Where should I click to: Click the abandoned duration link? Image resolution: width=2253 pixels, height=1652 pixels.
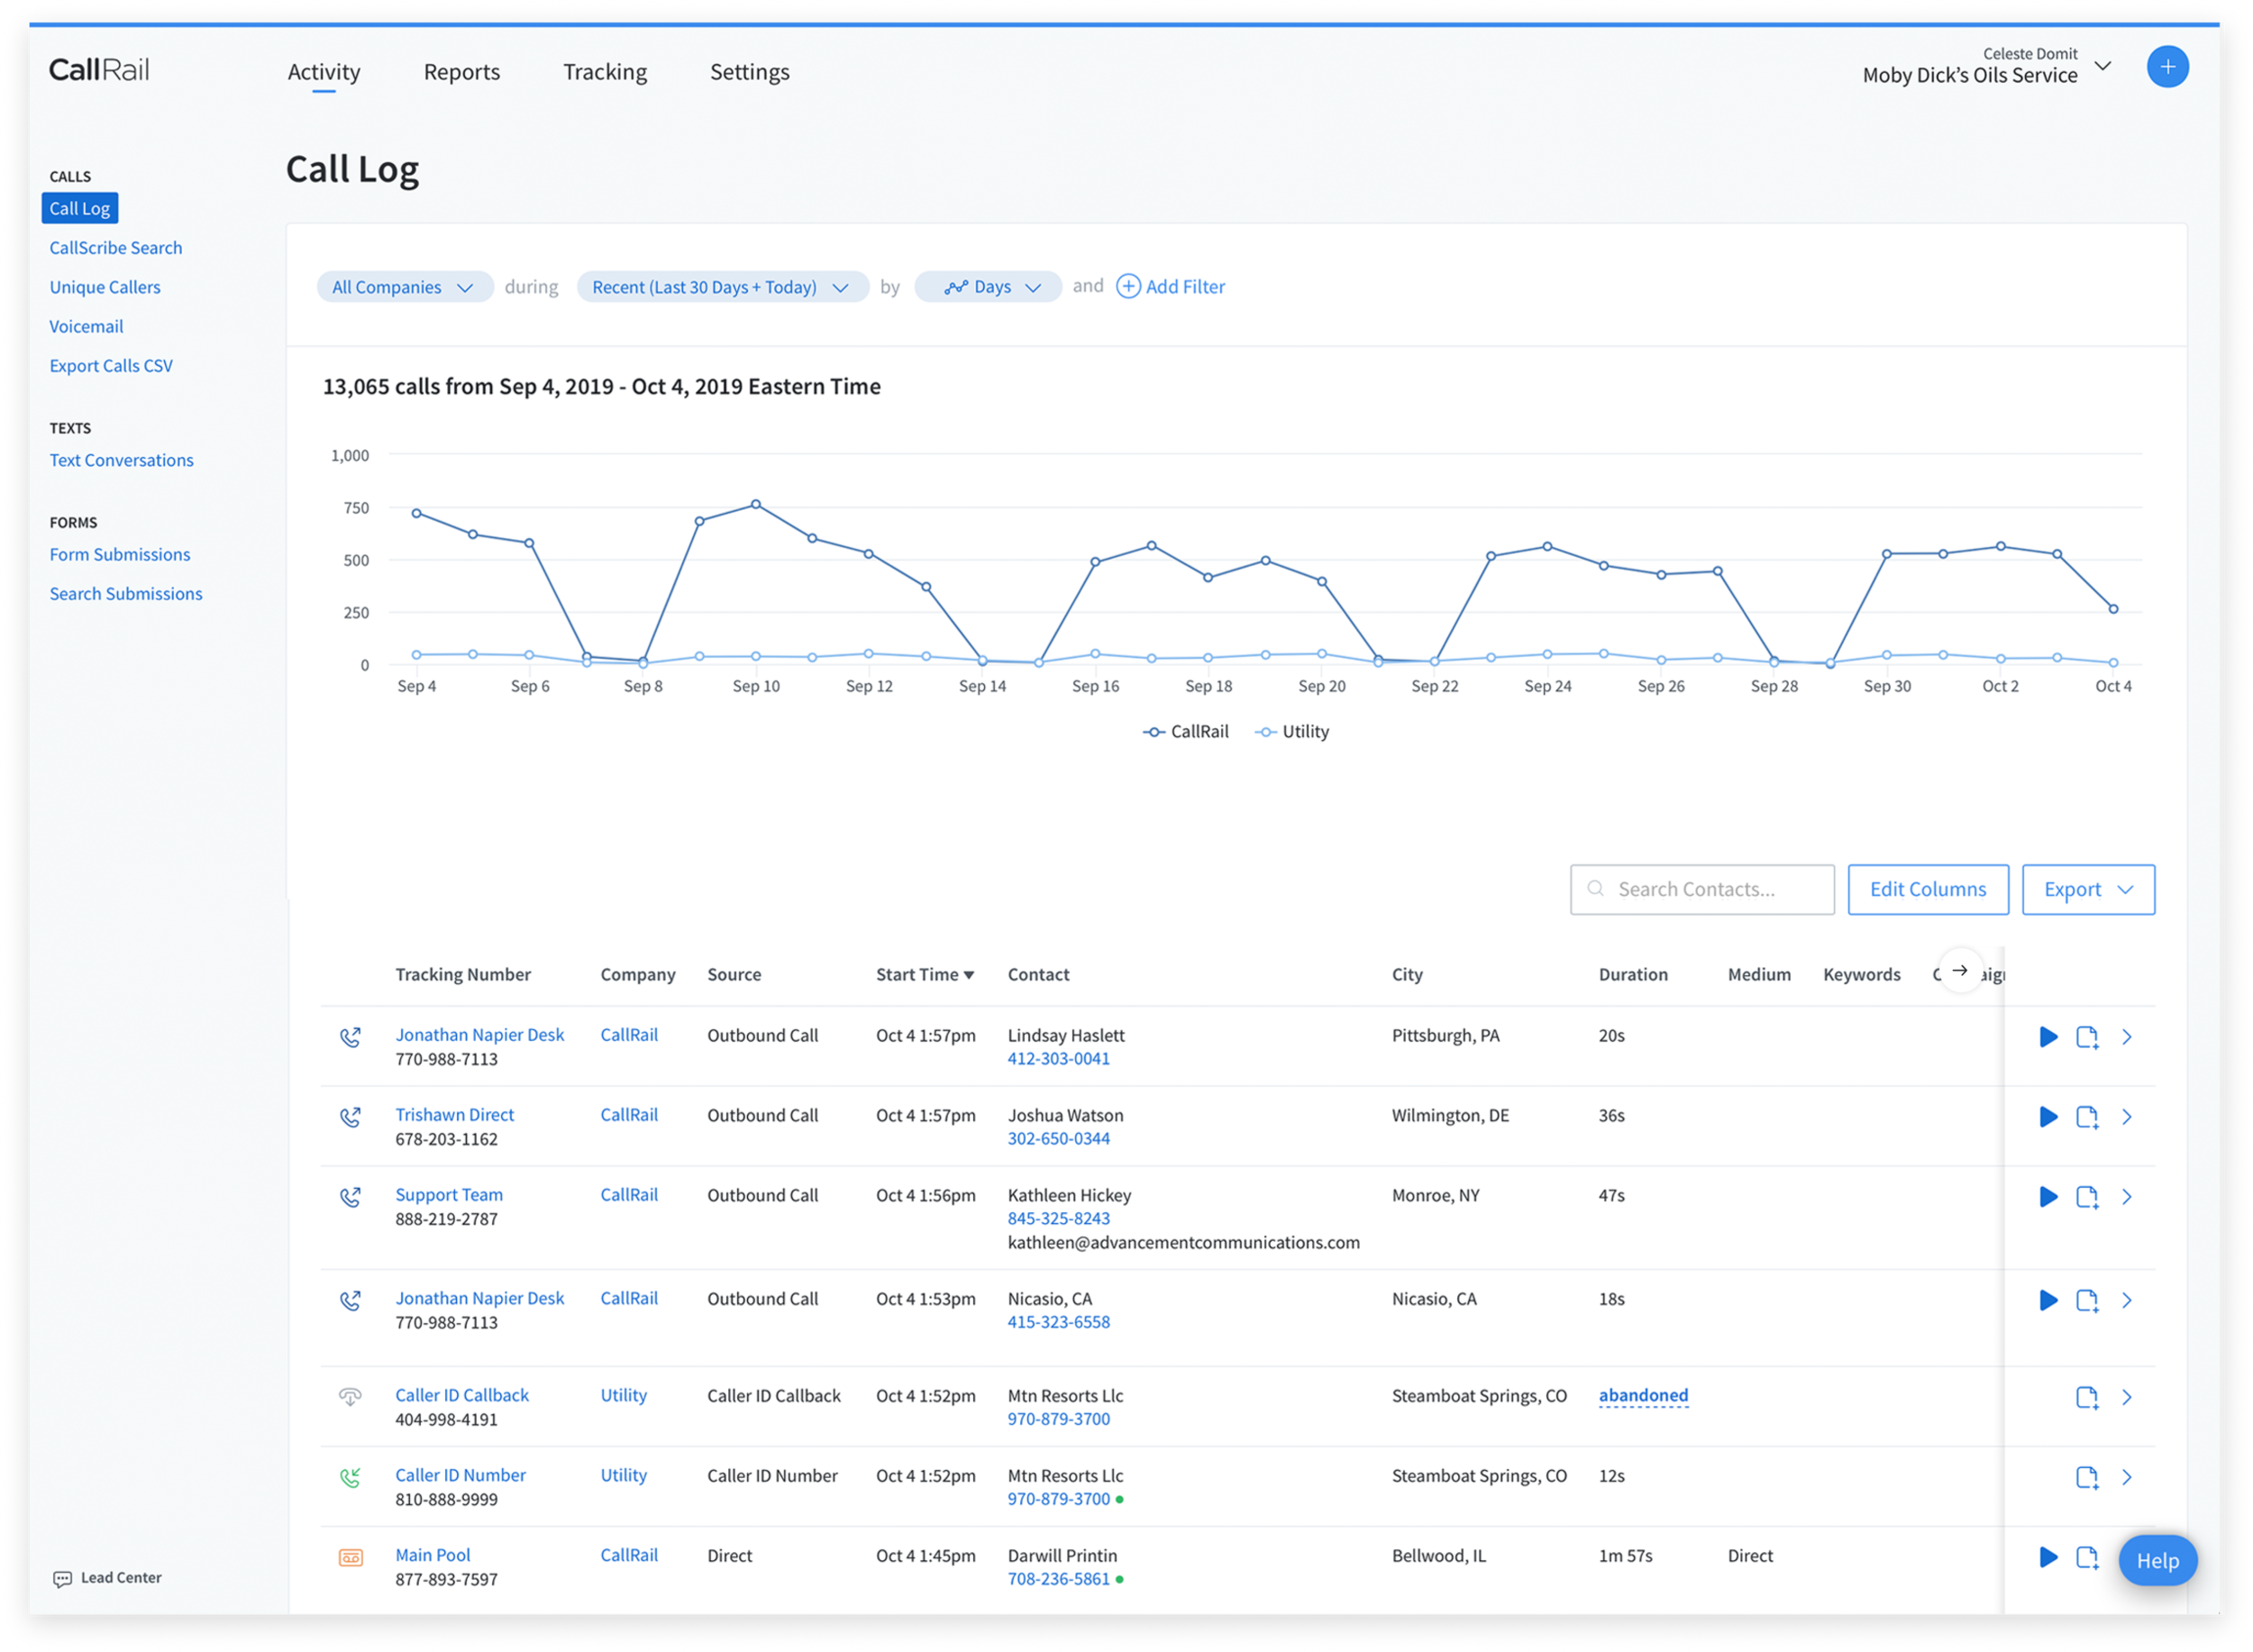[x=1642, y=1396]
